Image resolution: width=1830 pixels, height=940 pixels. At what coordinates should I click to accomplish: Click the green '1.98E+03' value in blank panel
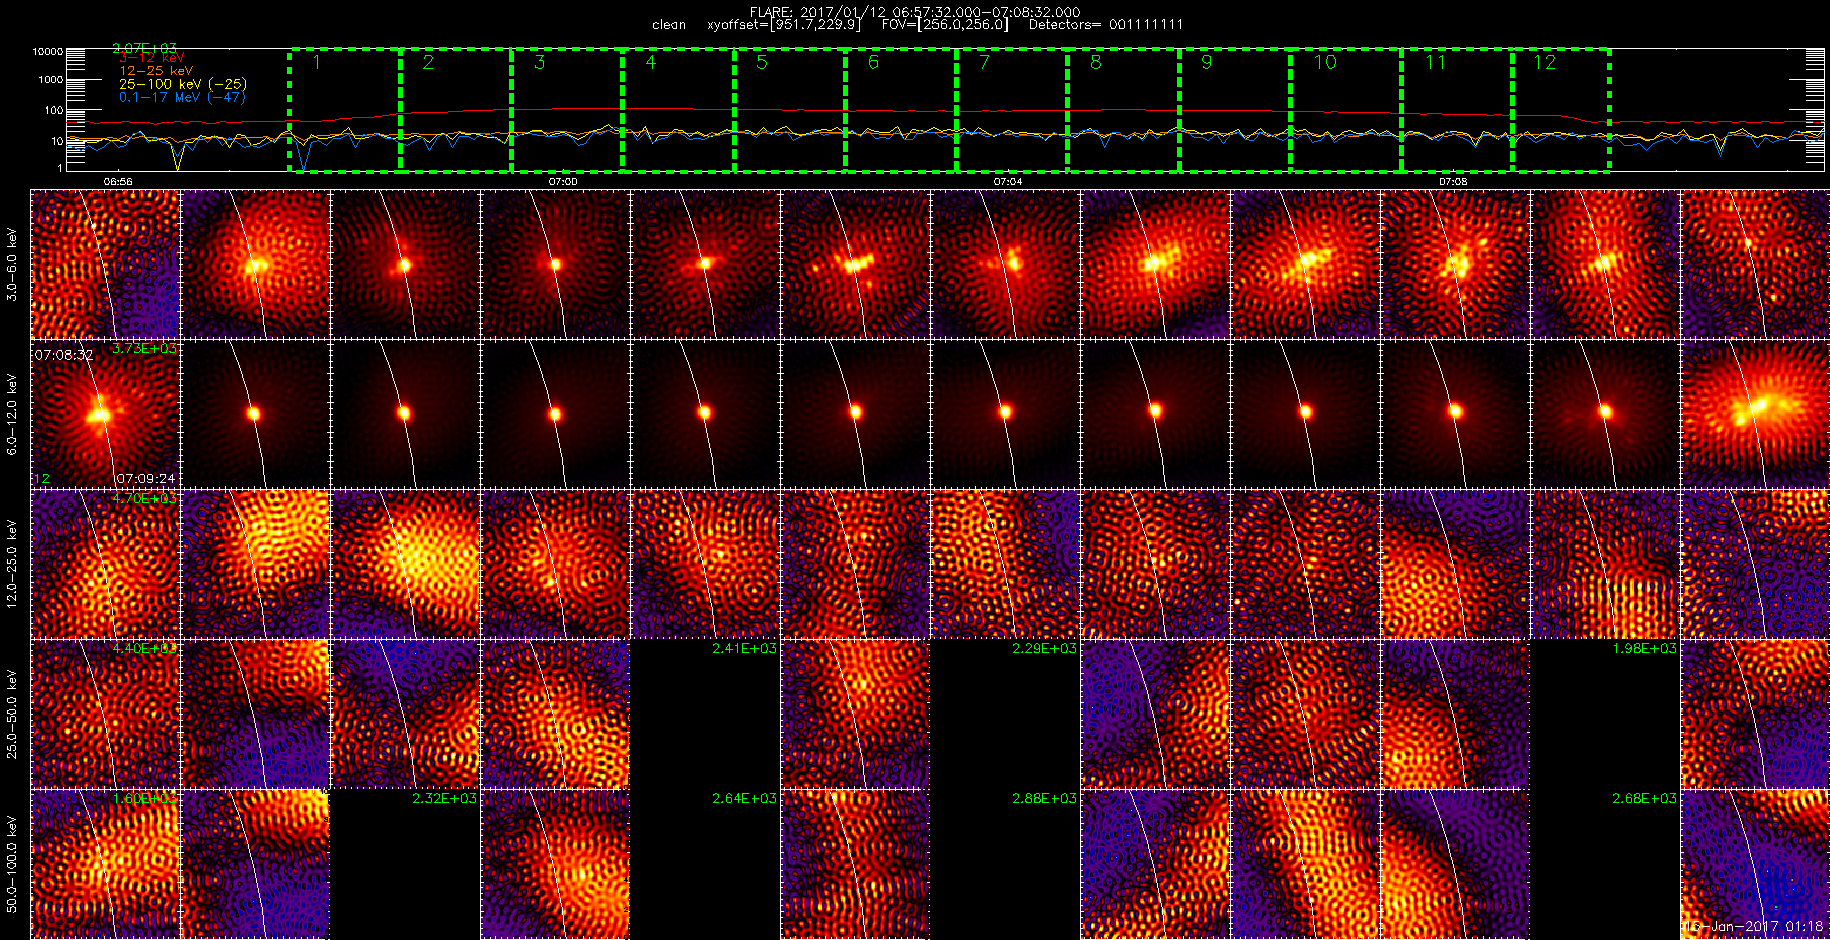tap(1644, 649)
